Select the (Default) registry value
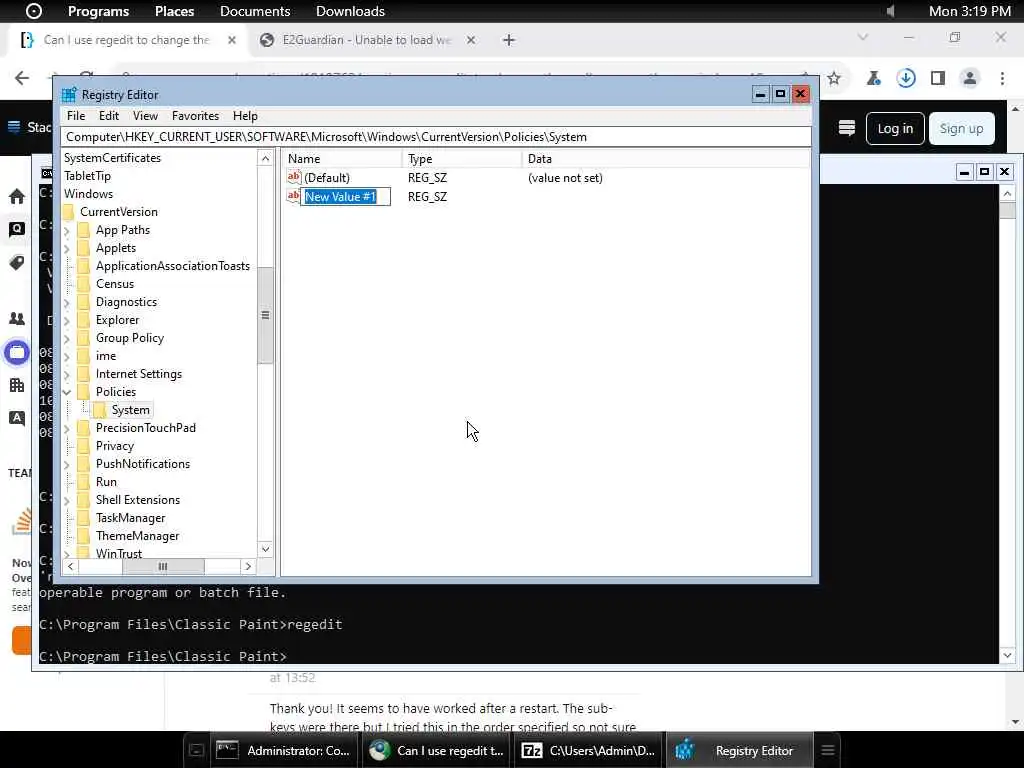This screenshot has width=1024, height=768. point(327,178)
